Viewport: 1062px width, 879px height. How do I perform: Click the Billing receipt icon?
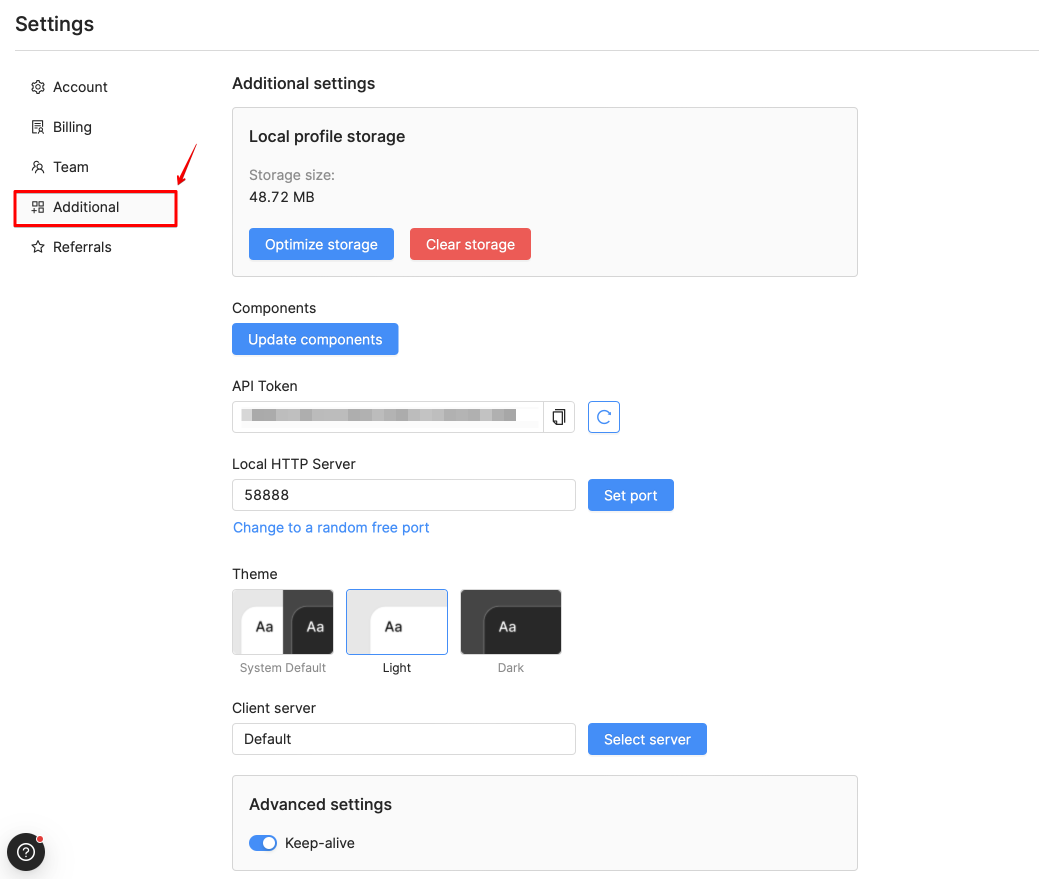[x=38, y=127]
